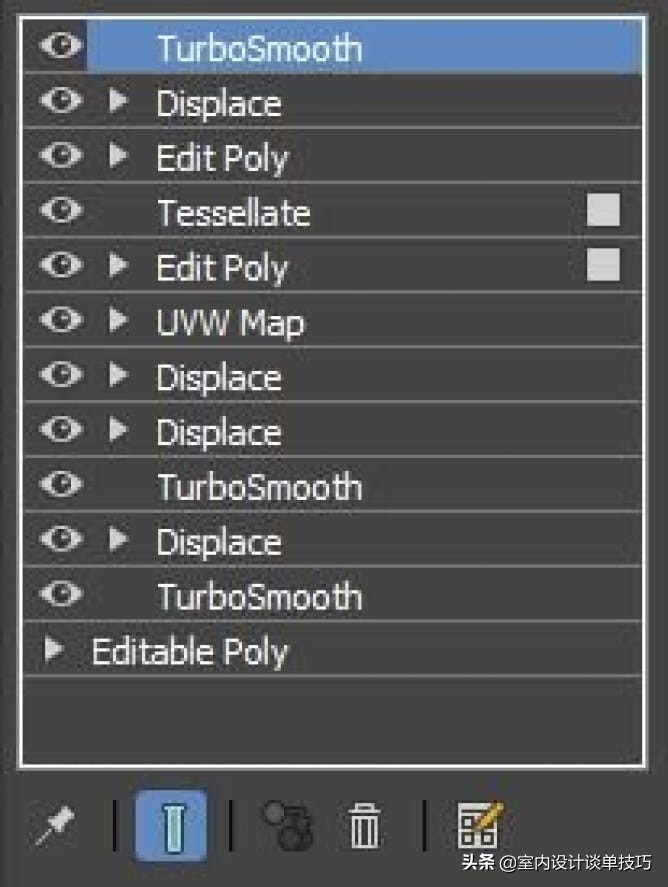
Task: Expand the UVW Map modifier arrow
Action: 119,321
